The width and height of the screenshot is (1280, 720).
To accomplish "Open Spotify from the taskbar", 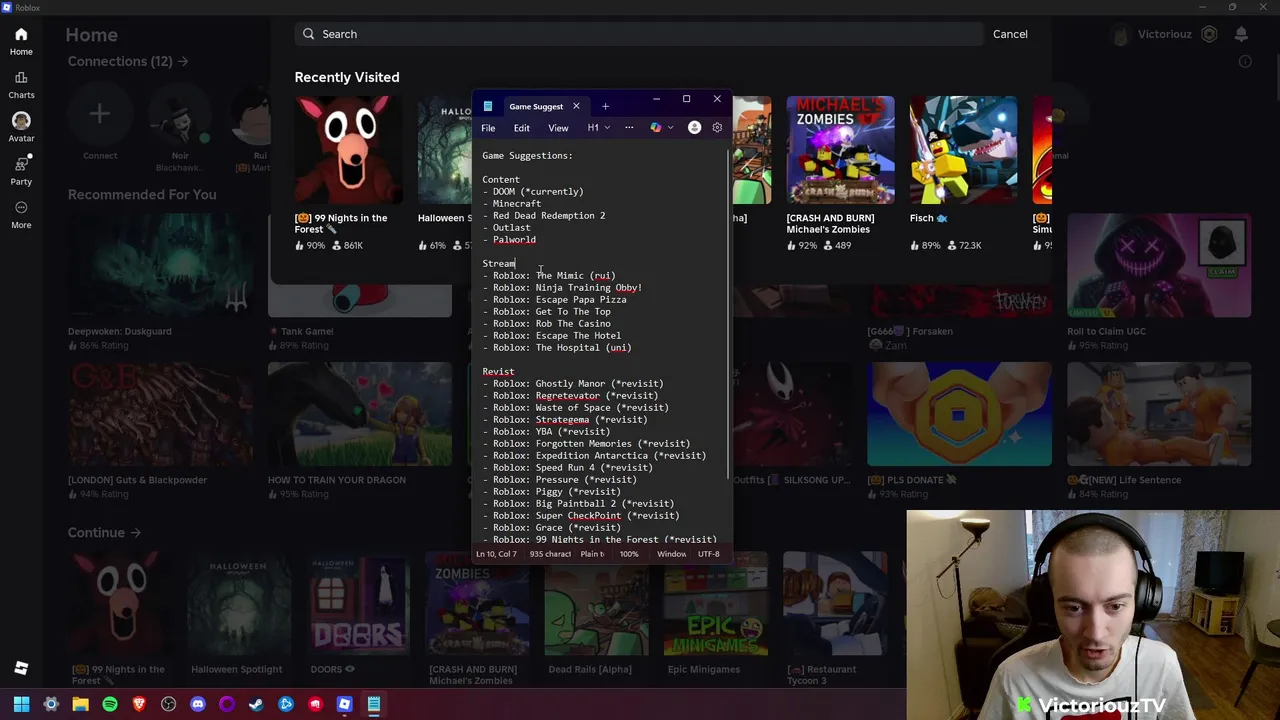I will (x=110, y=704).
